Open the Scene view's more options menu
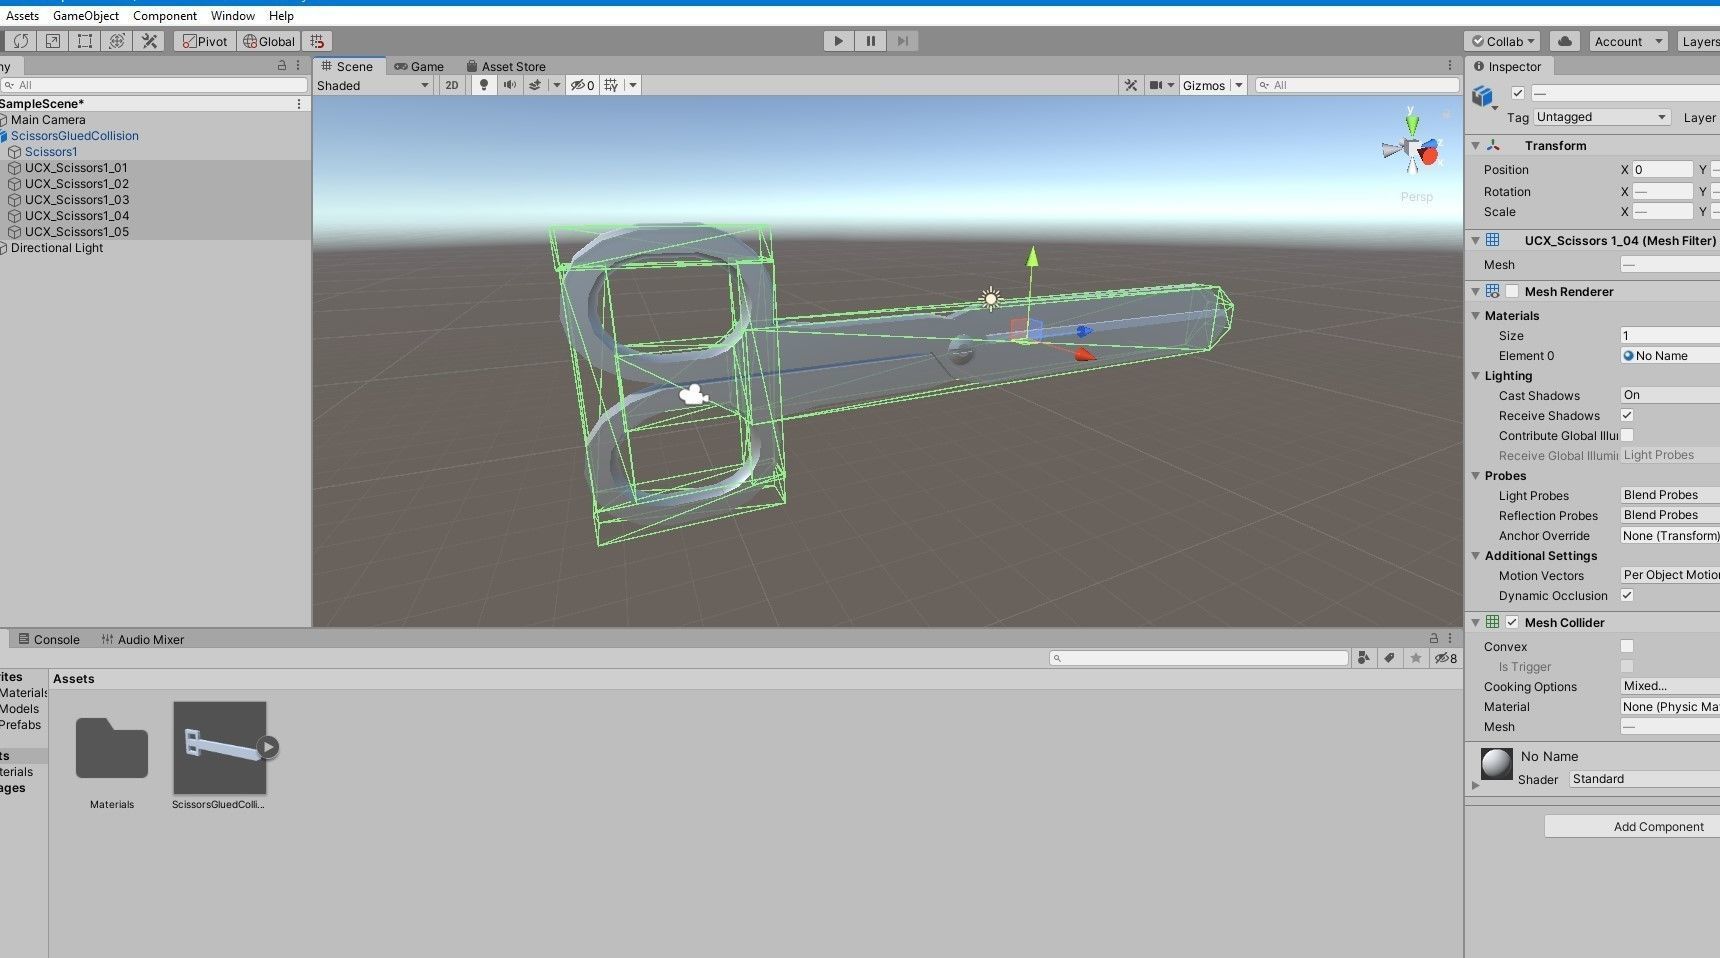Viewport: 1720px width, 958px height. tap(1450, 65)
